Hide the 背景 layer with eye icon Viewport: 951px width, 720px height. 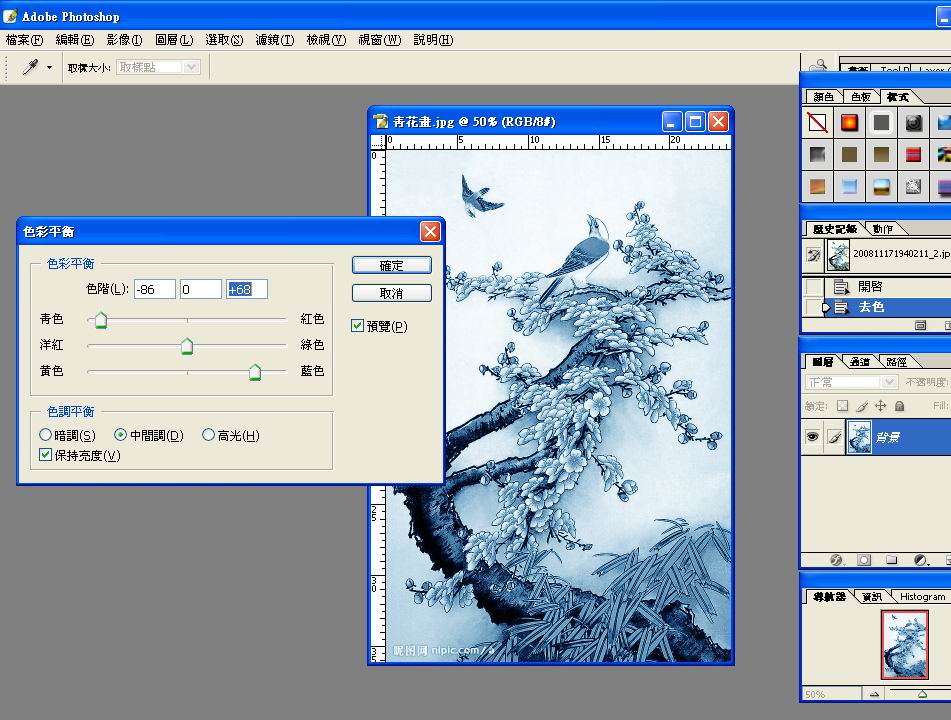(x=812, y=437)
